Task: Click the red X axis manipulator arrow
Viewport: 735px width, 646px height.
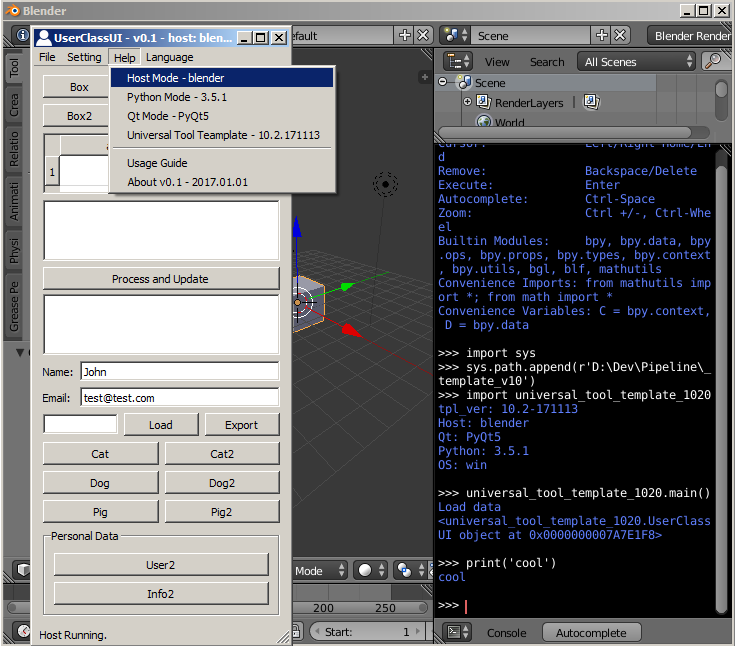Action: [351, 331]
